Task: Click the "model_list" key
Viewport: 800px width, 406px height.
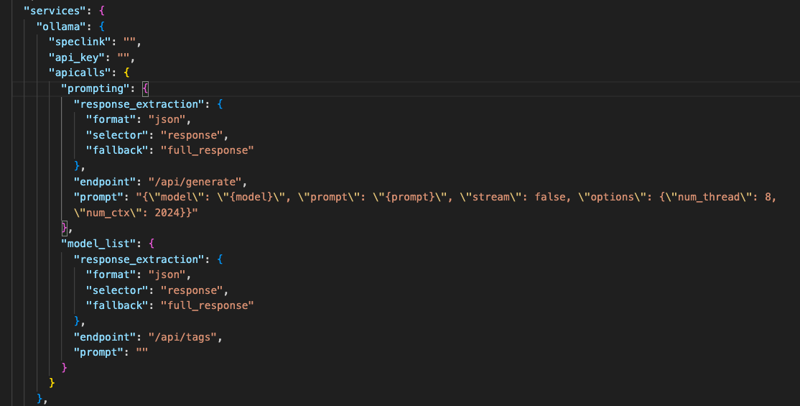Action: click(x=98, y=243)
